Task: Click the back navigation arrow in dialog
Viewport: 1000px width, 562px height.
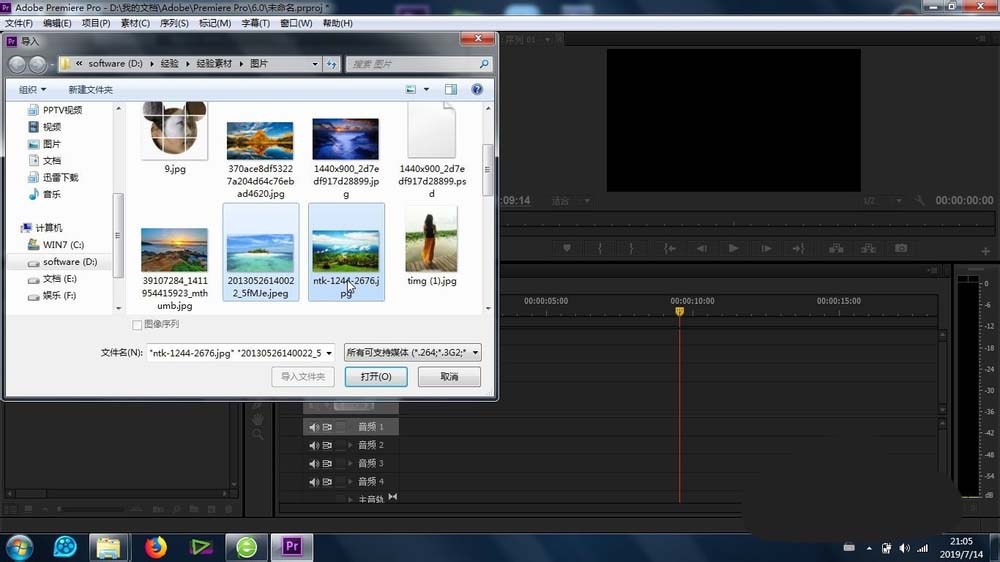Action: click(18, 64)
